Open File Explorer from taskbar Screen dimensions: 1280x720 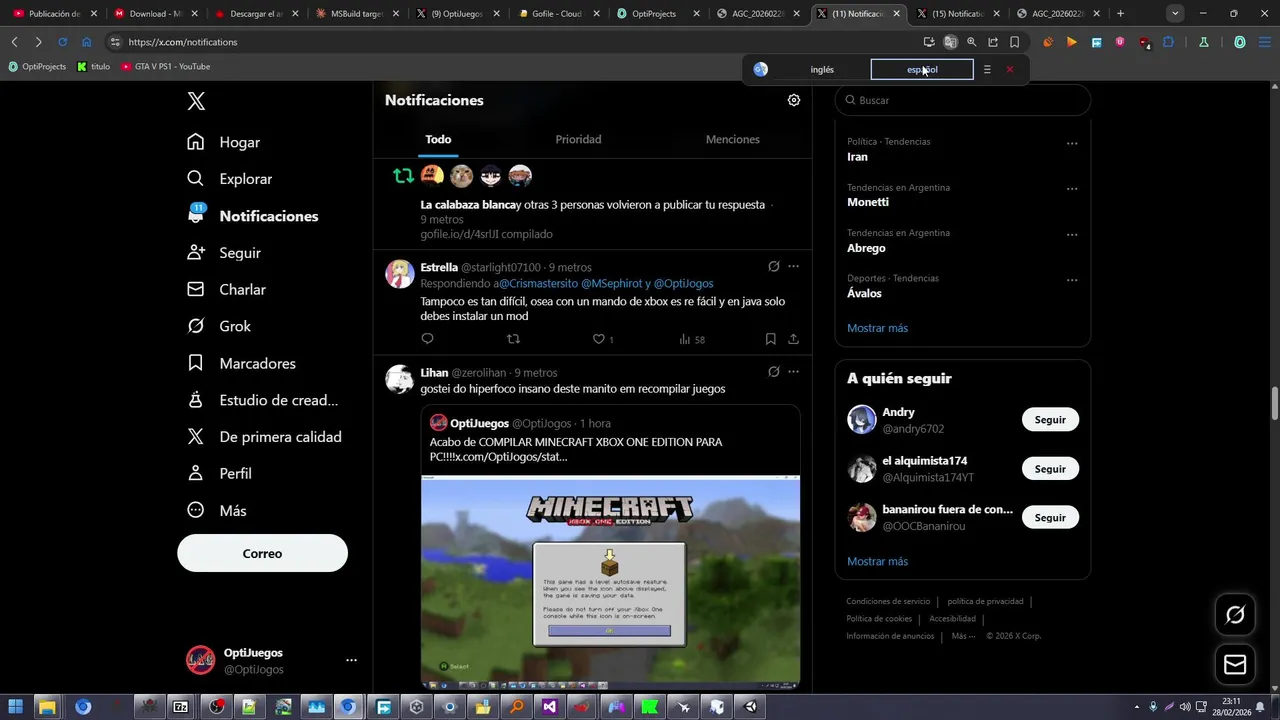tap(47, 707)
